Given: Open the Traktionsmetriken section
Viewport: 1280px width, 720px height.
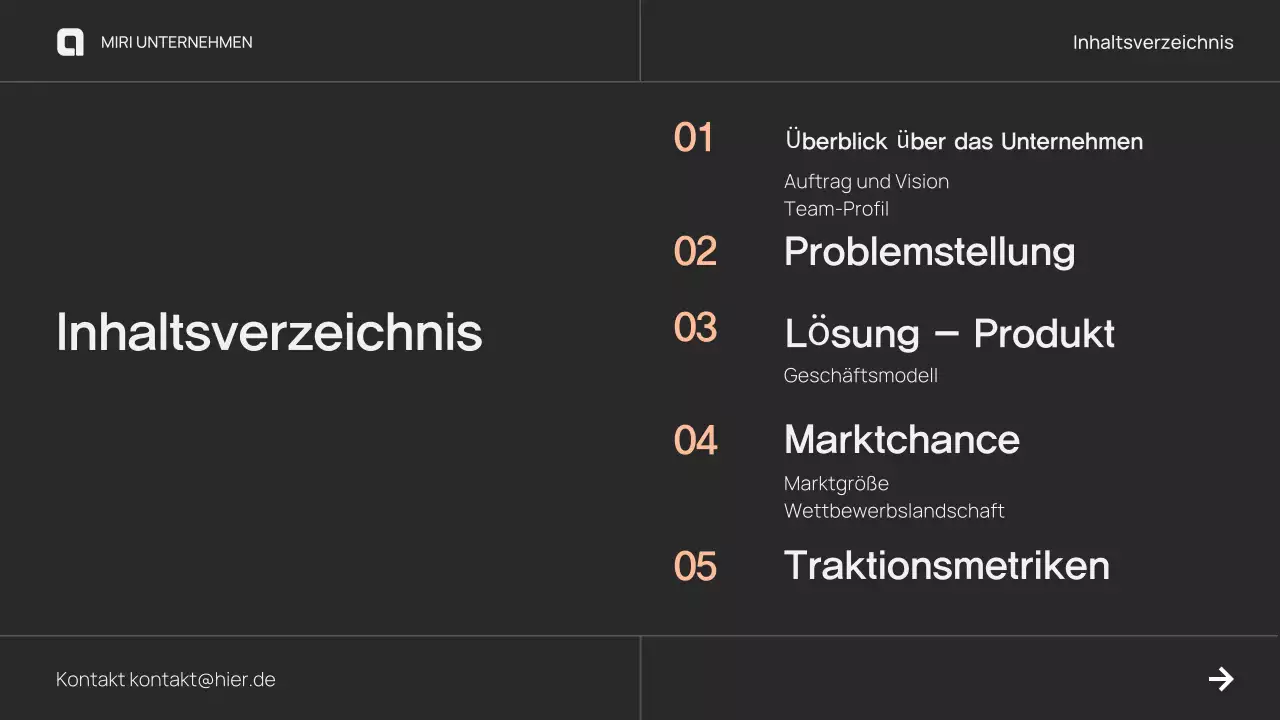Looking at the screenshot, I should pos(946,566).
